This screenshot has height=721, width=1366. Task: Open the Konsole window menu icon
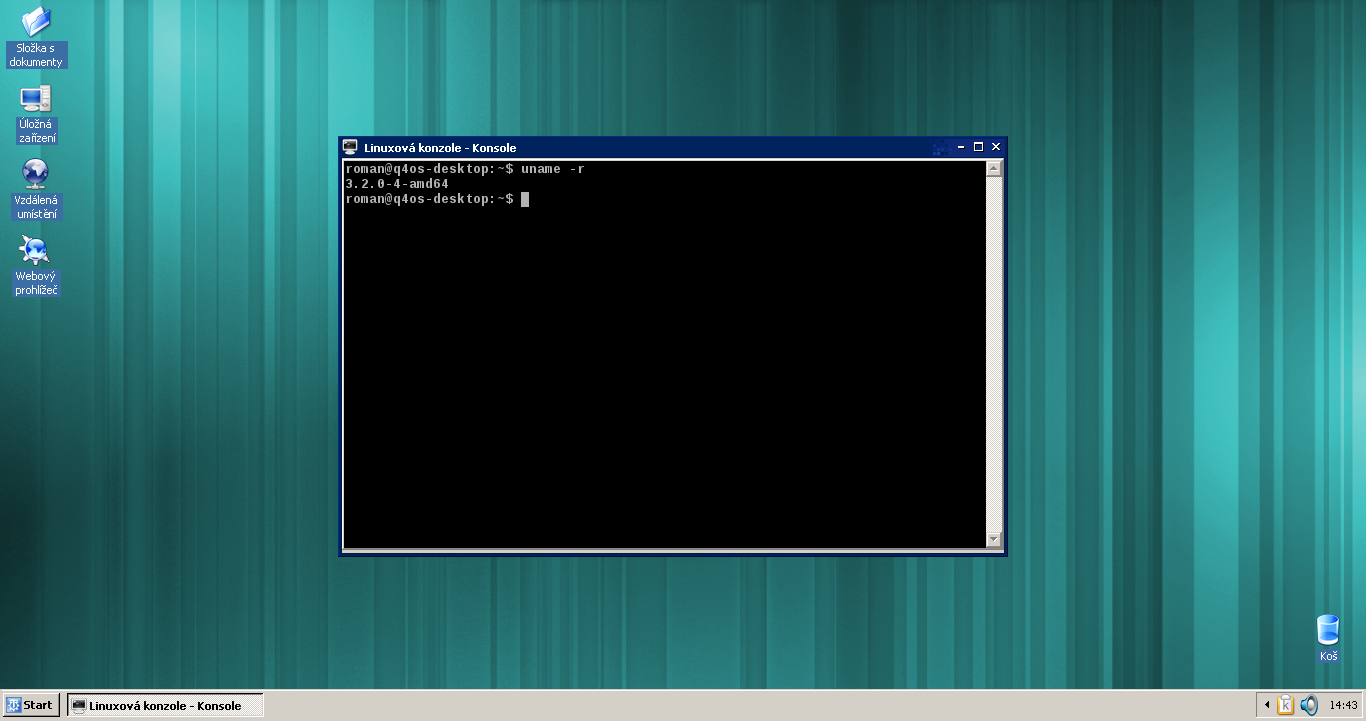[350, 147]
